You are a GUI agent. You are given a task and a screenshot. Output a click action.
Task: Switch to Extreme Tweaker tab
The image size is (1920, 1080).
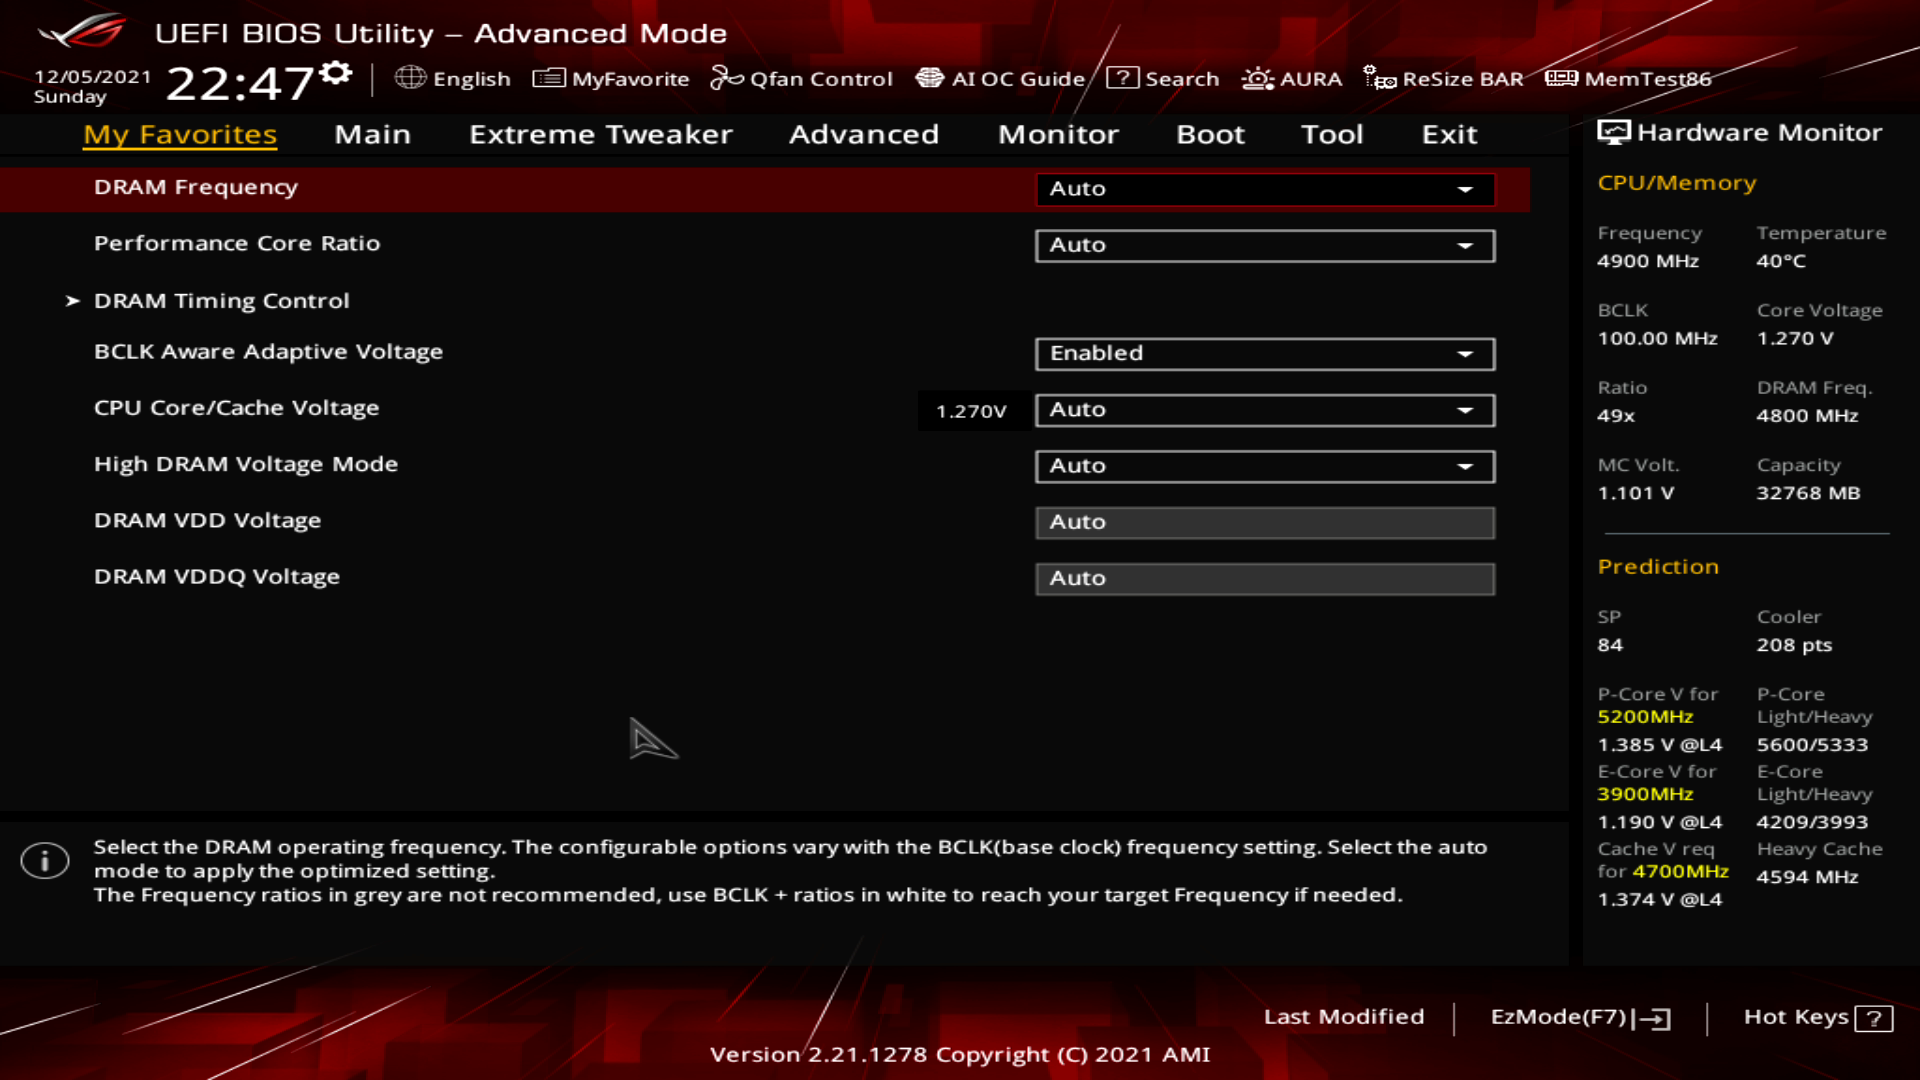pos(600,134)
